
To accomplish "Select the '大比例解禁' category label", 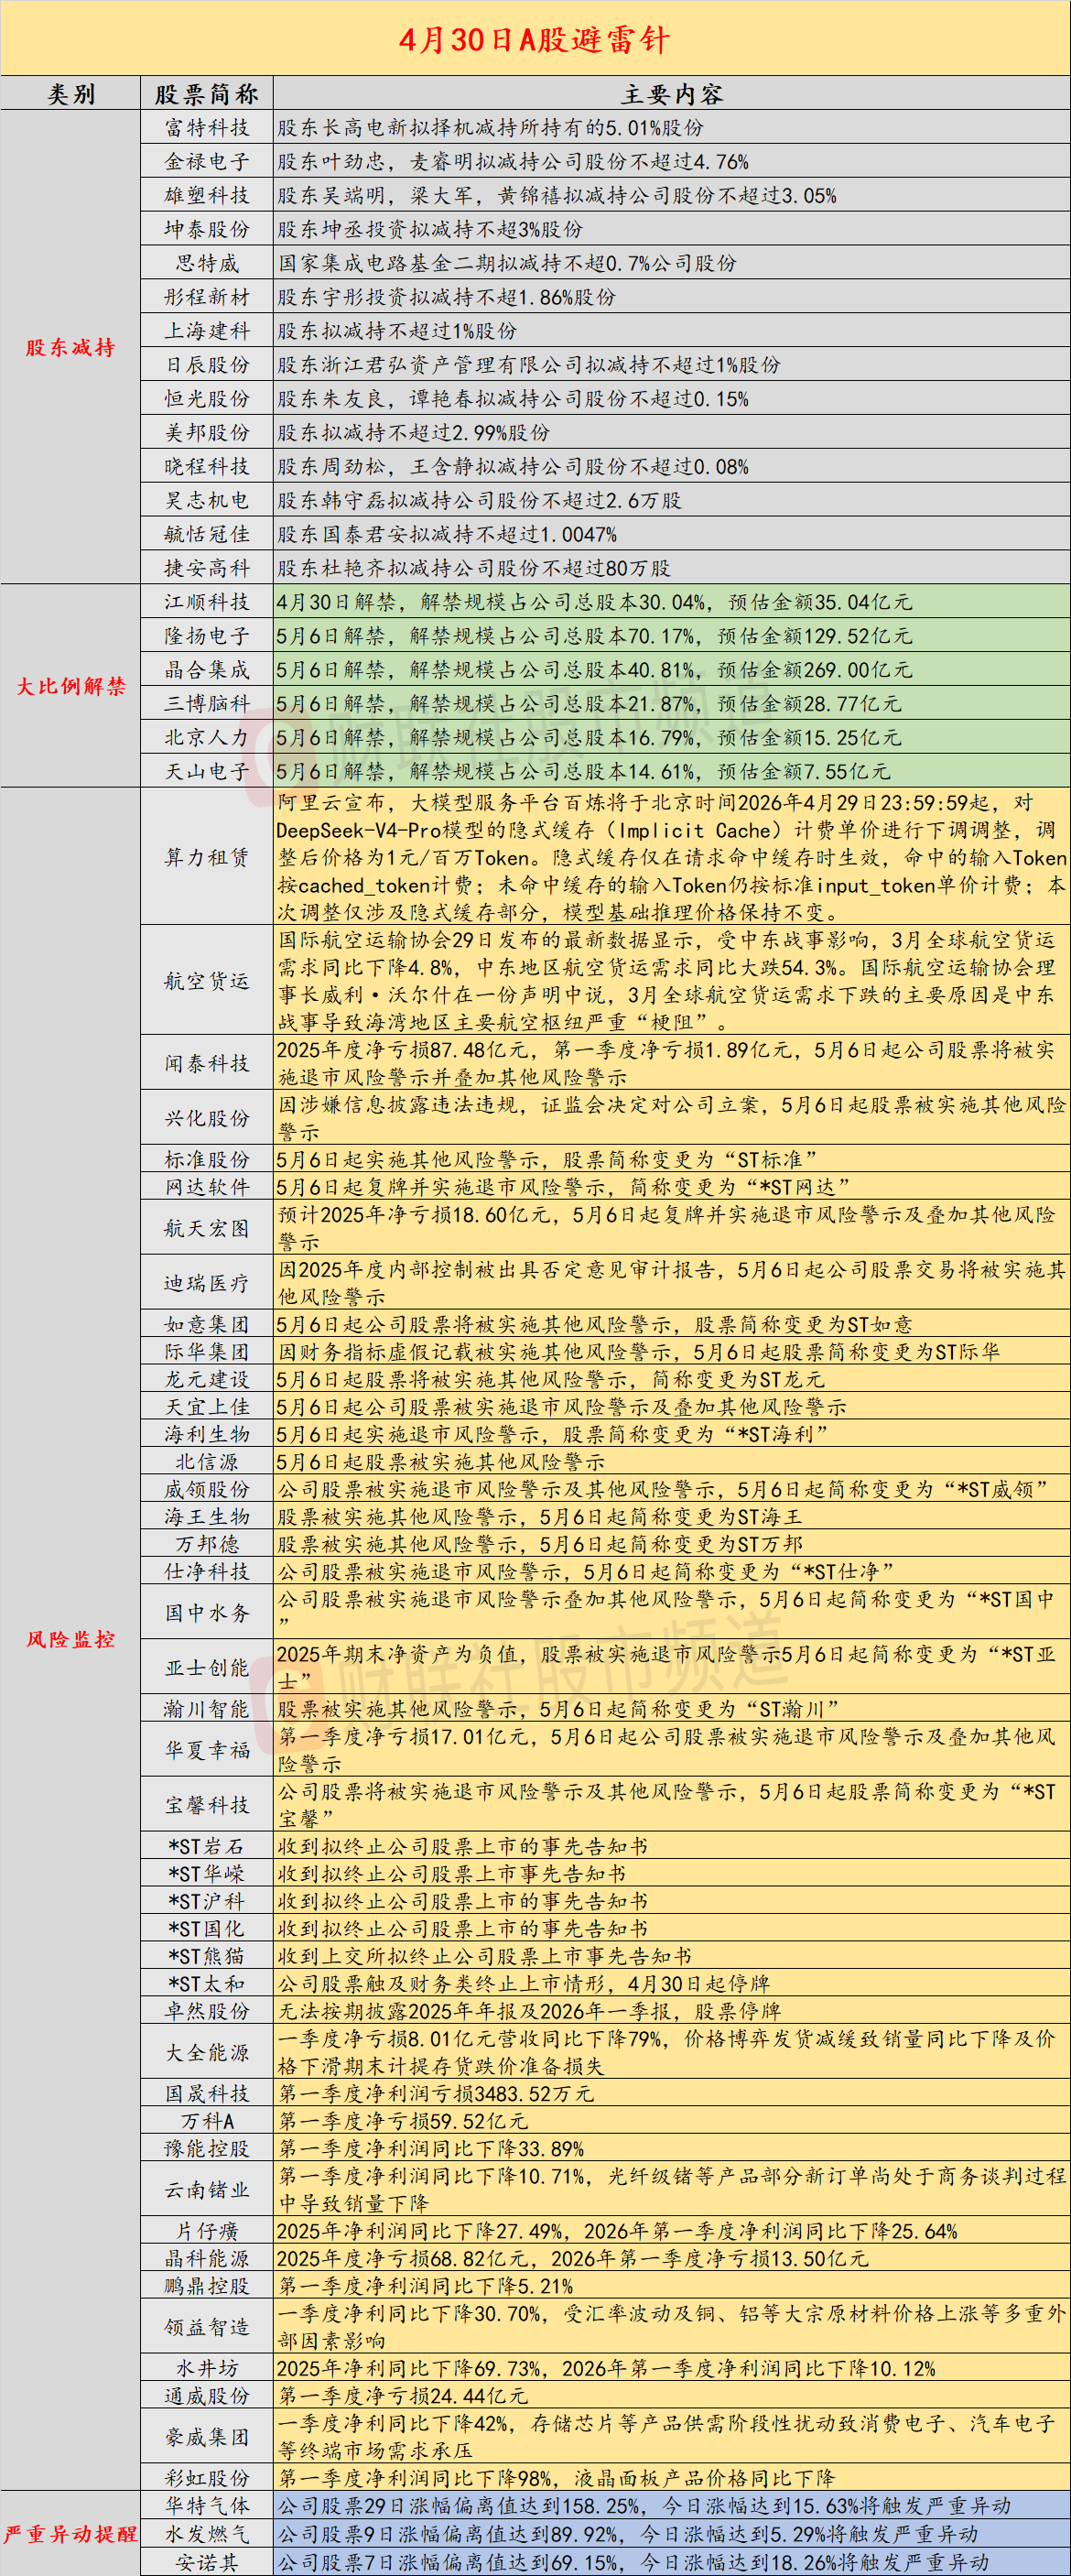I will coord(70,686).
